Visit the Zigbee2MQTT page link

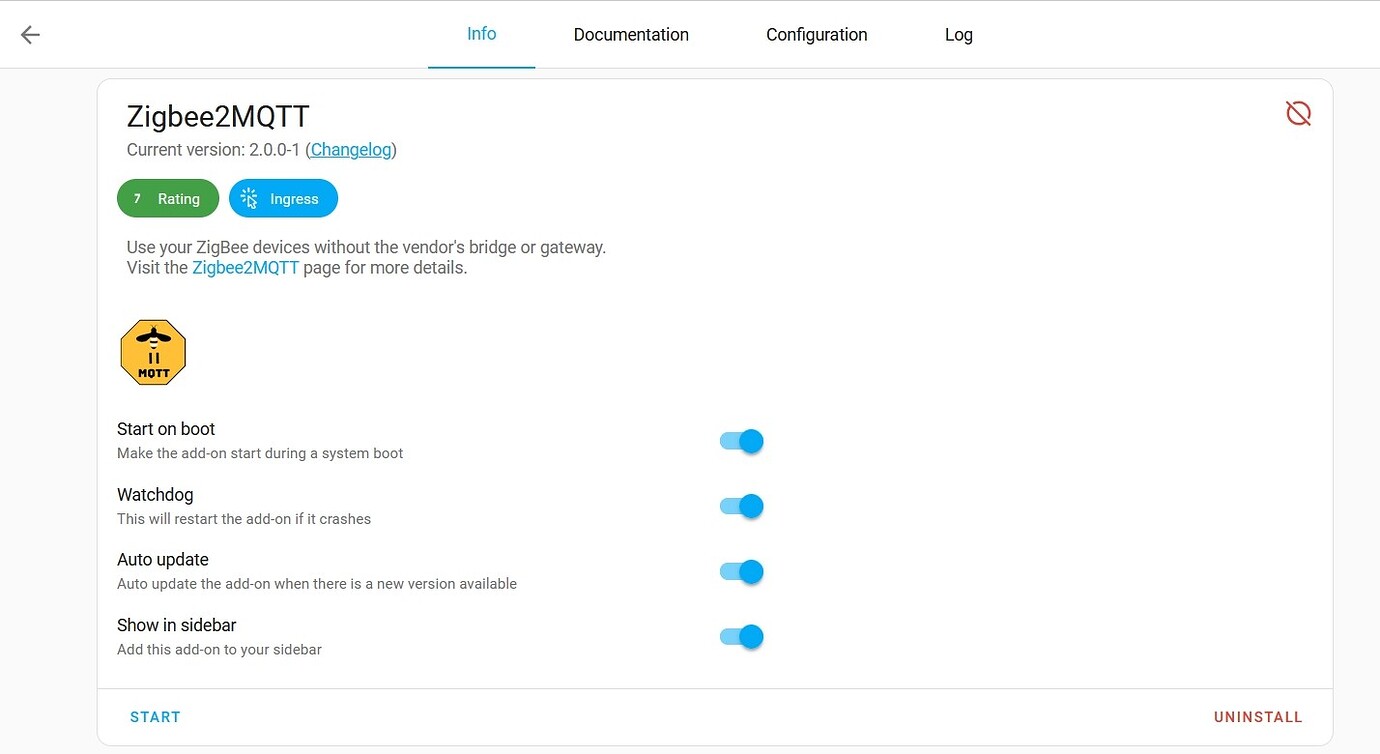pos(245,267)
